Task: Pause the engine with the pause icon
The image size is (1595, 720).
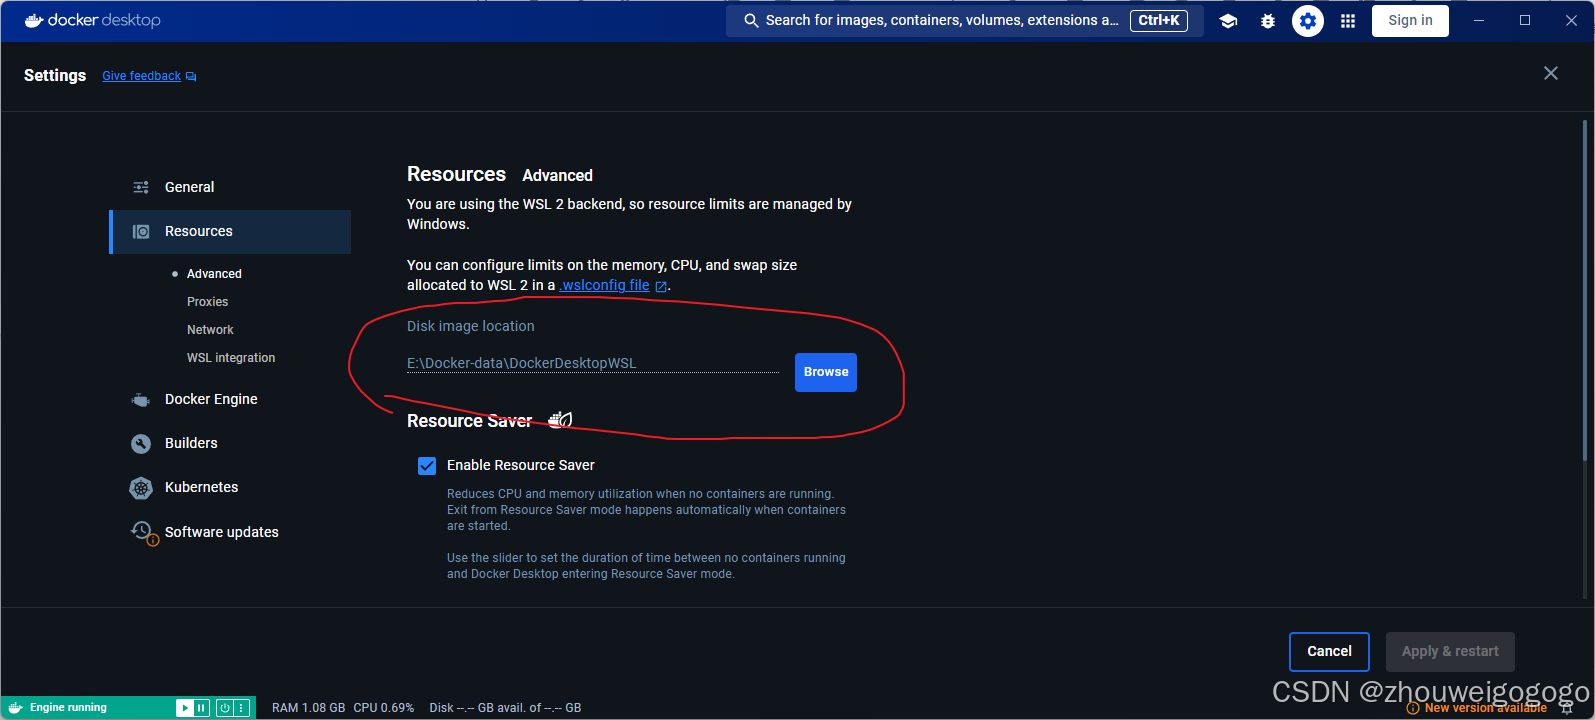Action: (201, 708)
